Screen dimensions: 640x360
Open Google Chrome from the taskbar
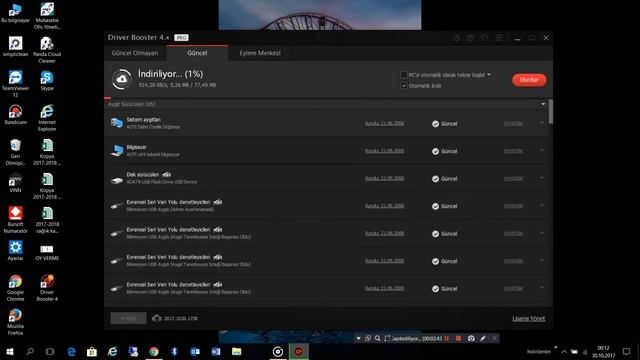click(x=154, y=351)
